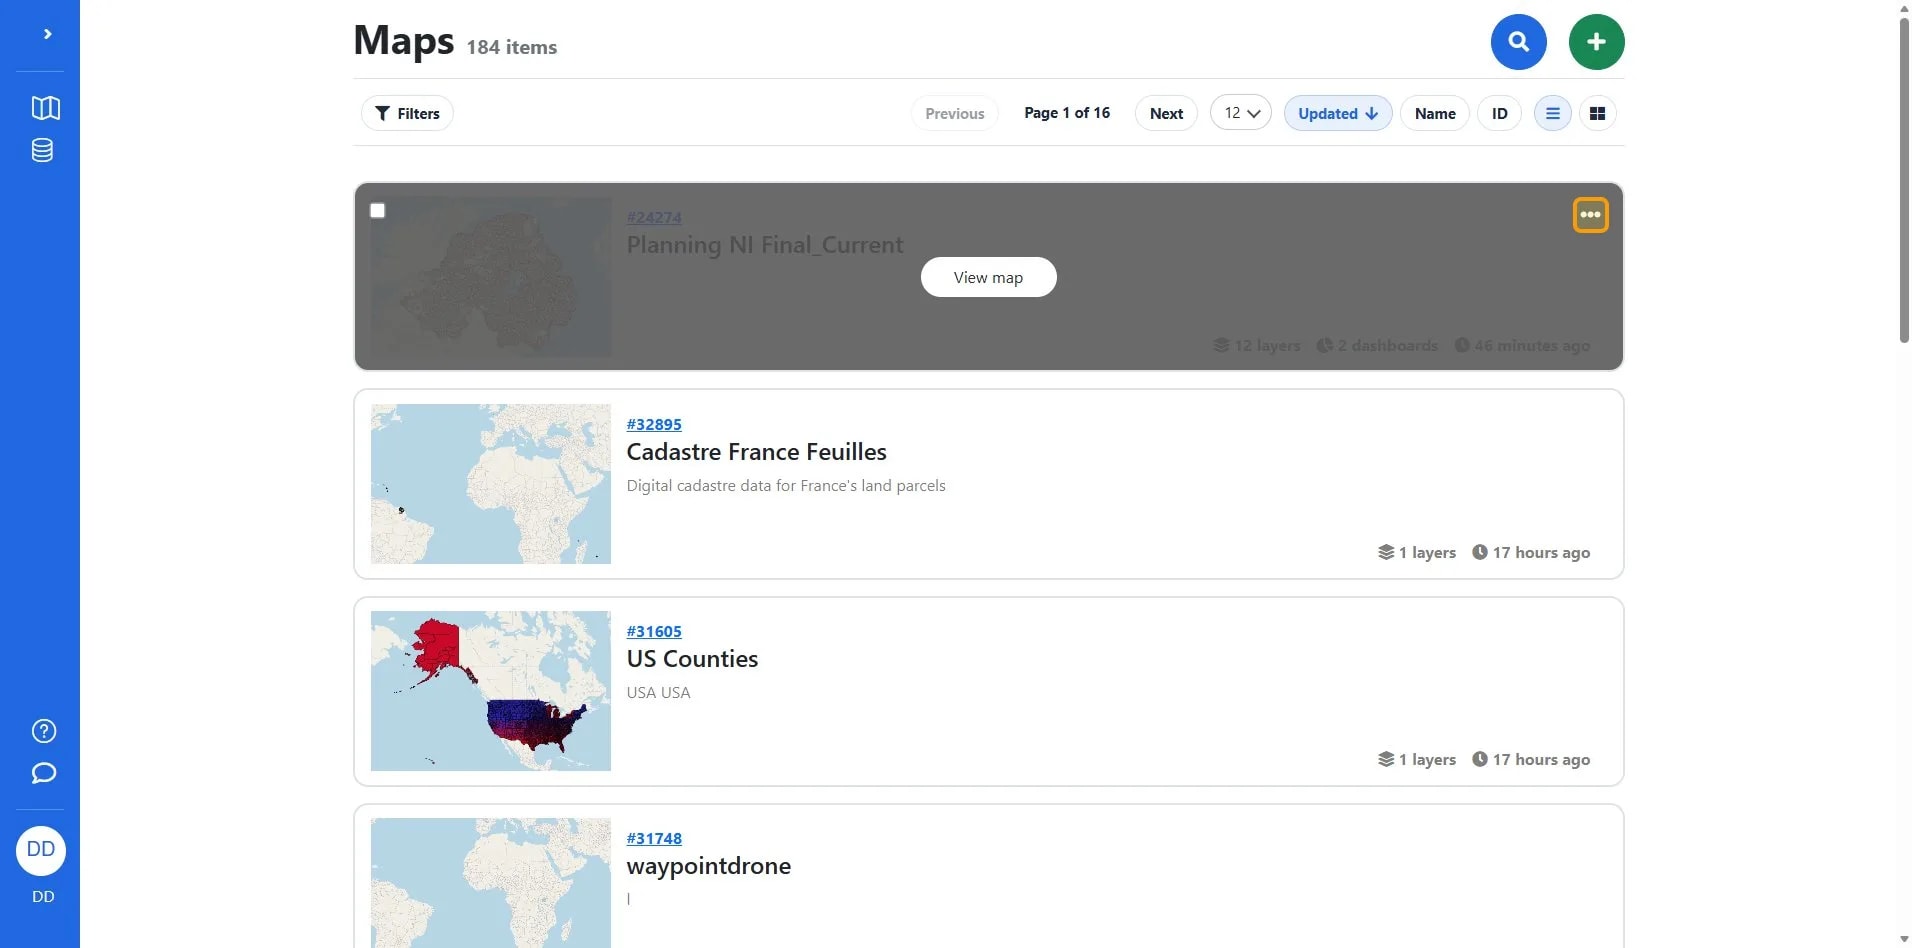Open map ID link #24274
Image resolution: width=1912 pixels, height=948 pixels.
click(654, 217)
